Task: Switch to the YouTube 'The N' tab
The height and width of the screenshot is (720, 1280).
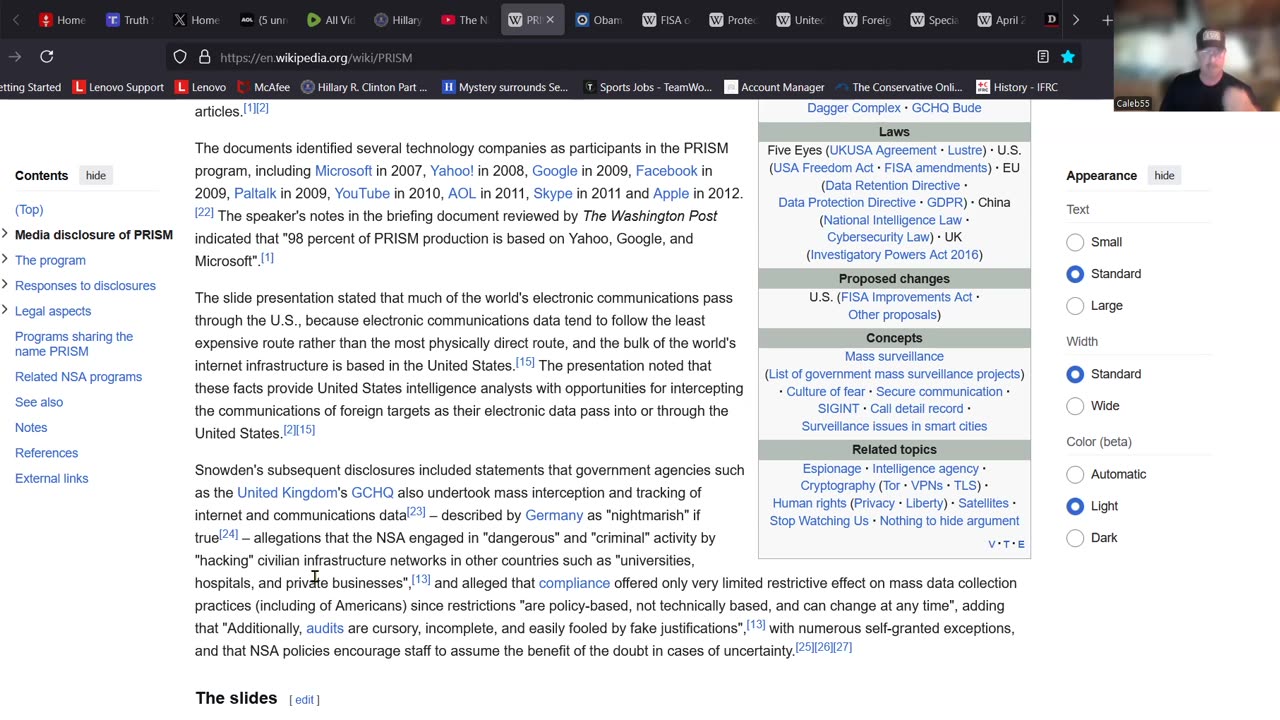Action: click(464, 20)
